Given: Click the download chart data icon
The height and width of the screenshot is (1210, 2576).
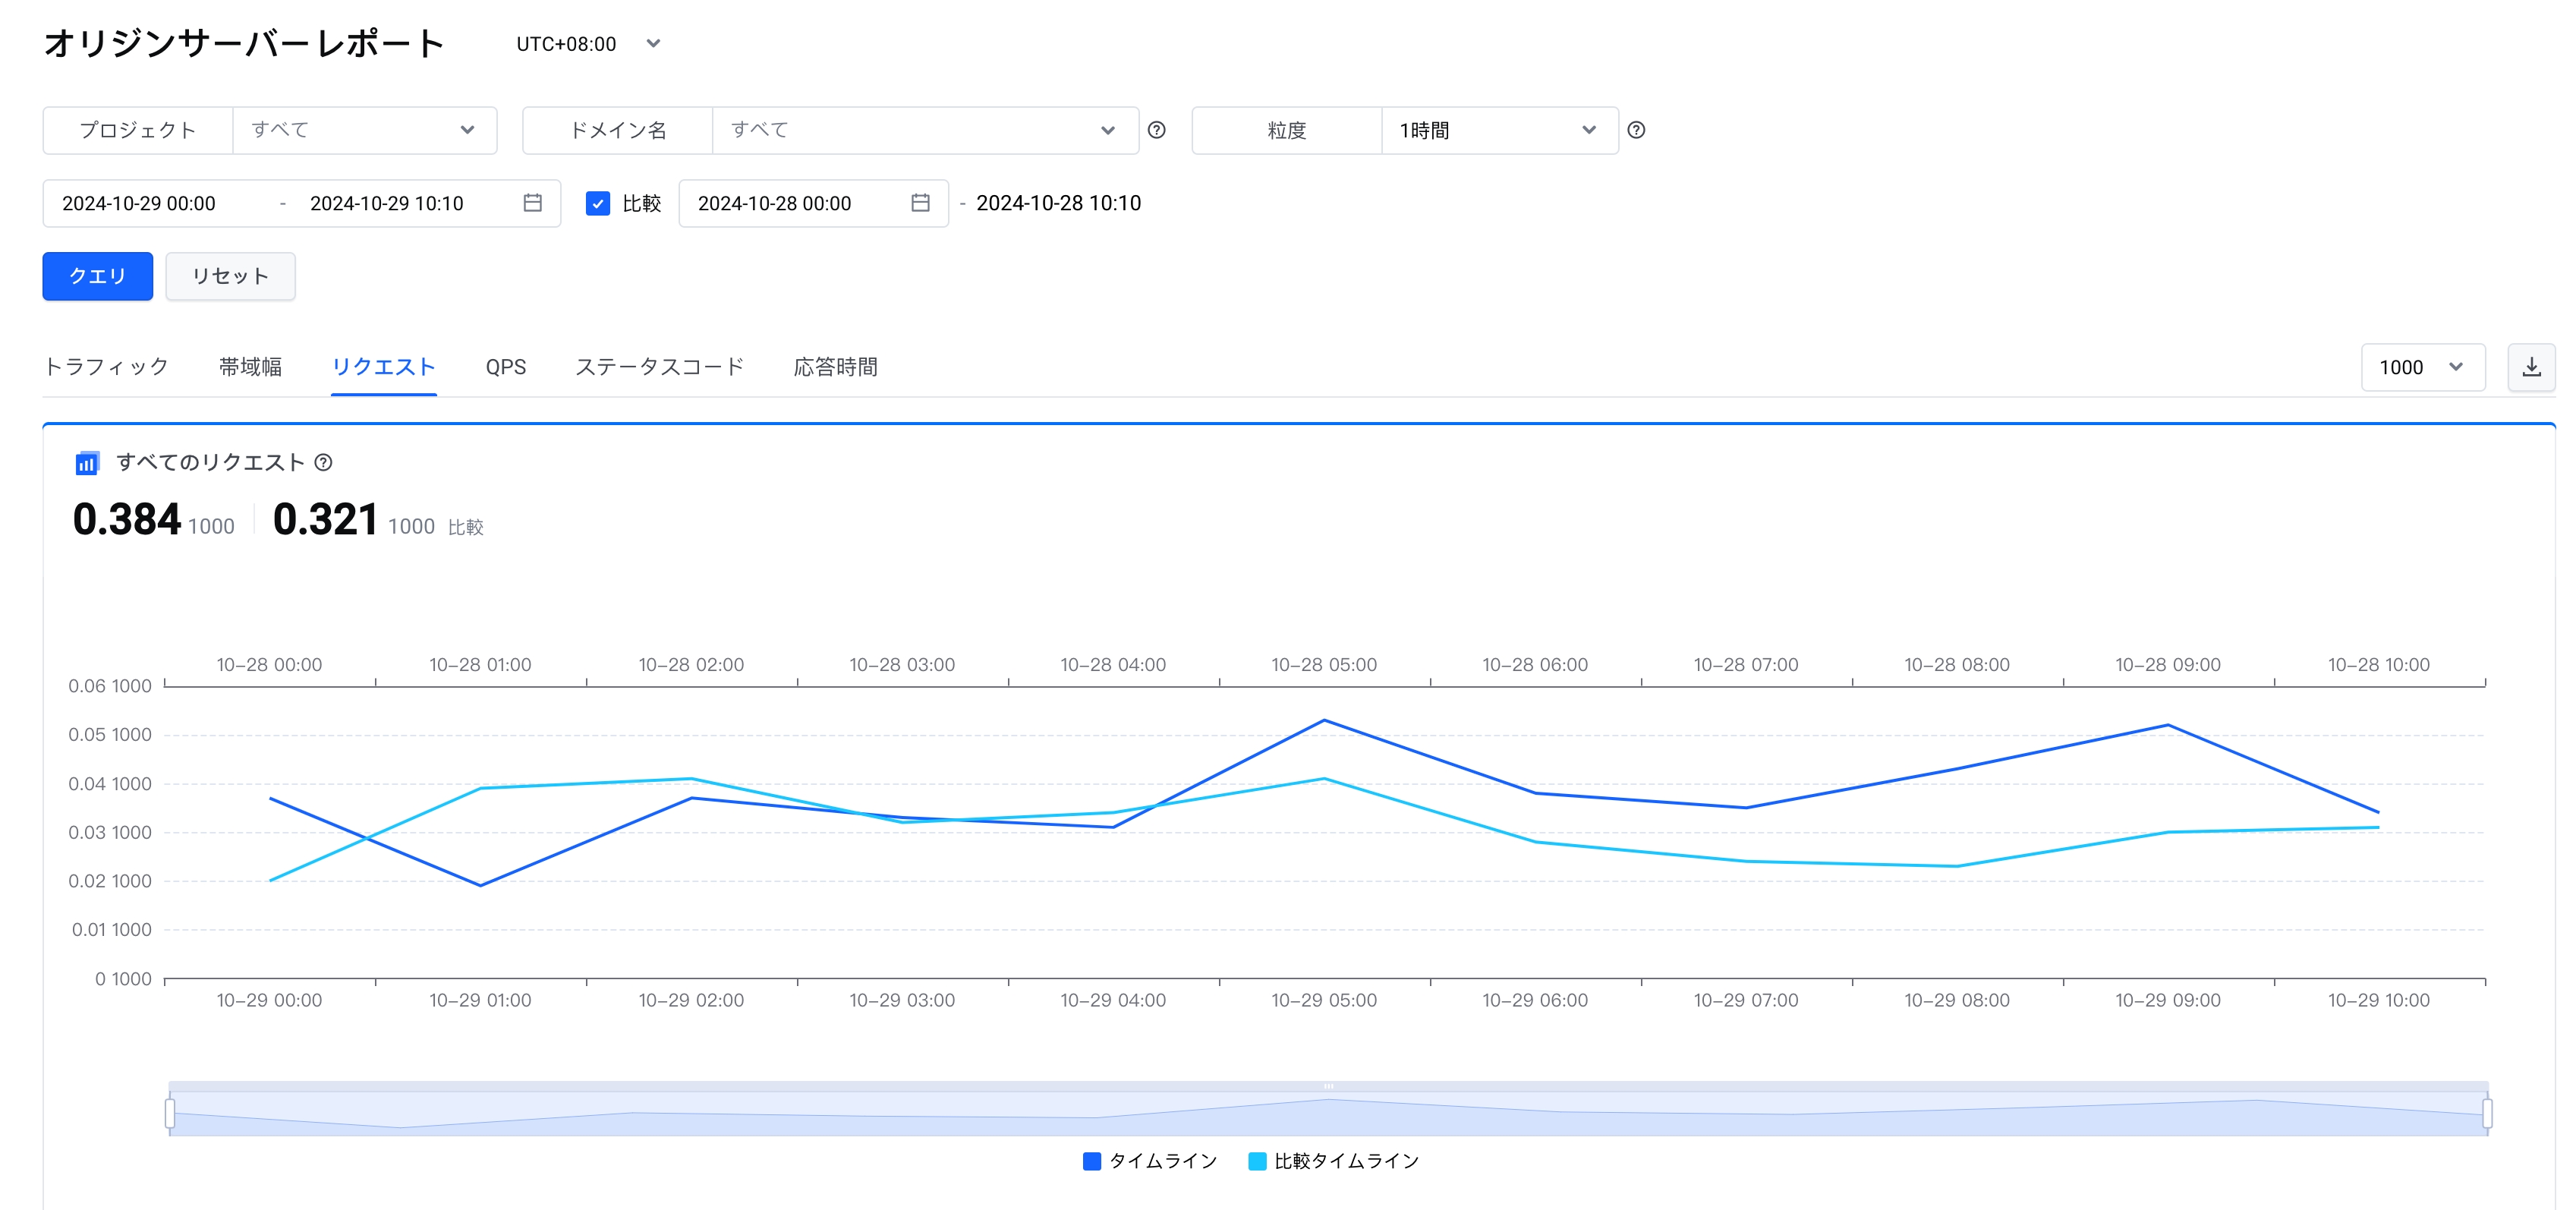Looking at the screenshot, I should tap(2531, 367).
